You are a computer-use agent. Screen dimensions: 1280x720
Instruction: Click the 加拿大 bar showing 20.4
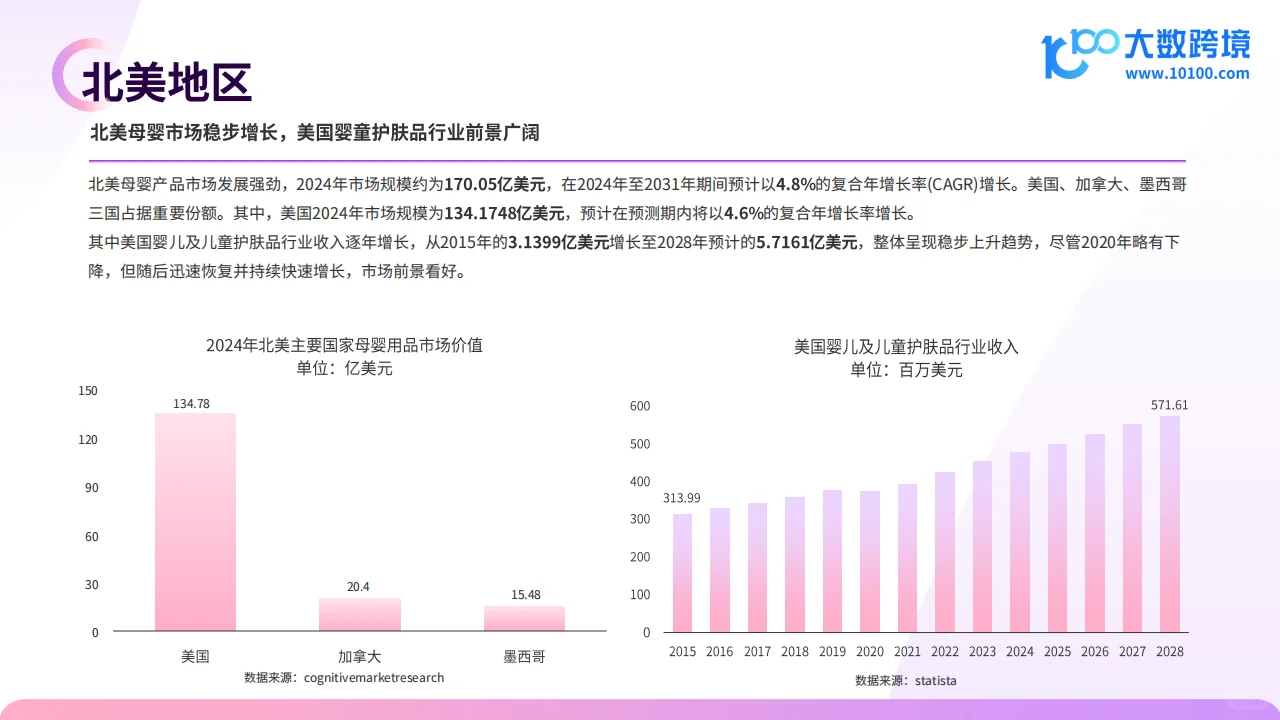(x=359, y=615)
